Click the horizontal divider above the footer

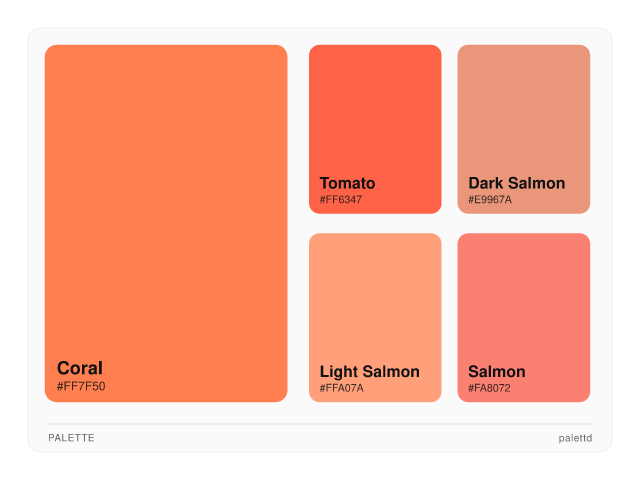[x=320, y=424]
